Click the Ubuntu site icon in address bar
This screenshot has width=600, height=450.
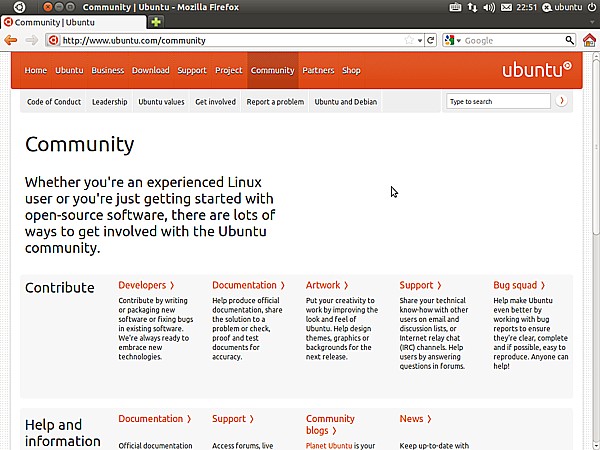click(54, 40)
